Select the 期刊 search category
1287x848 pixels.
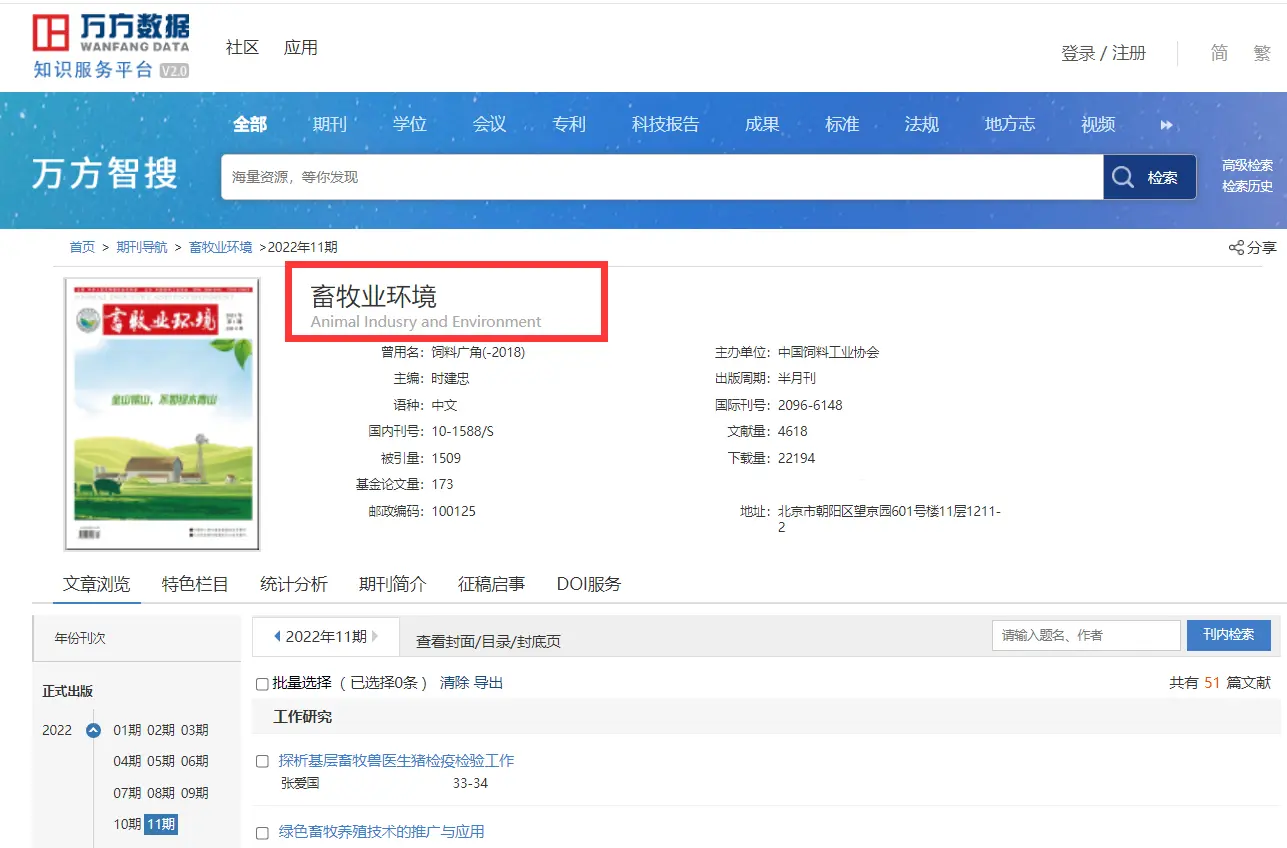pyautogui.click(x=330, y=124)
